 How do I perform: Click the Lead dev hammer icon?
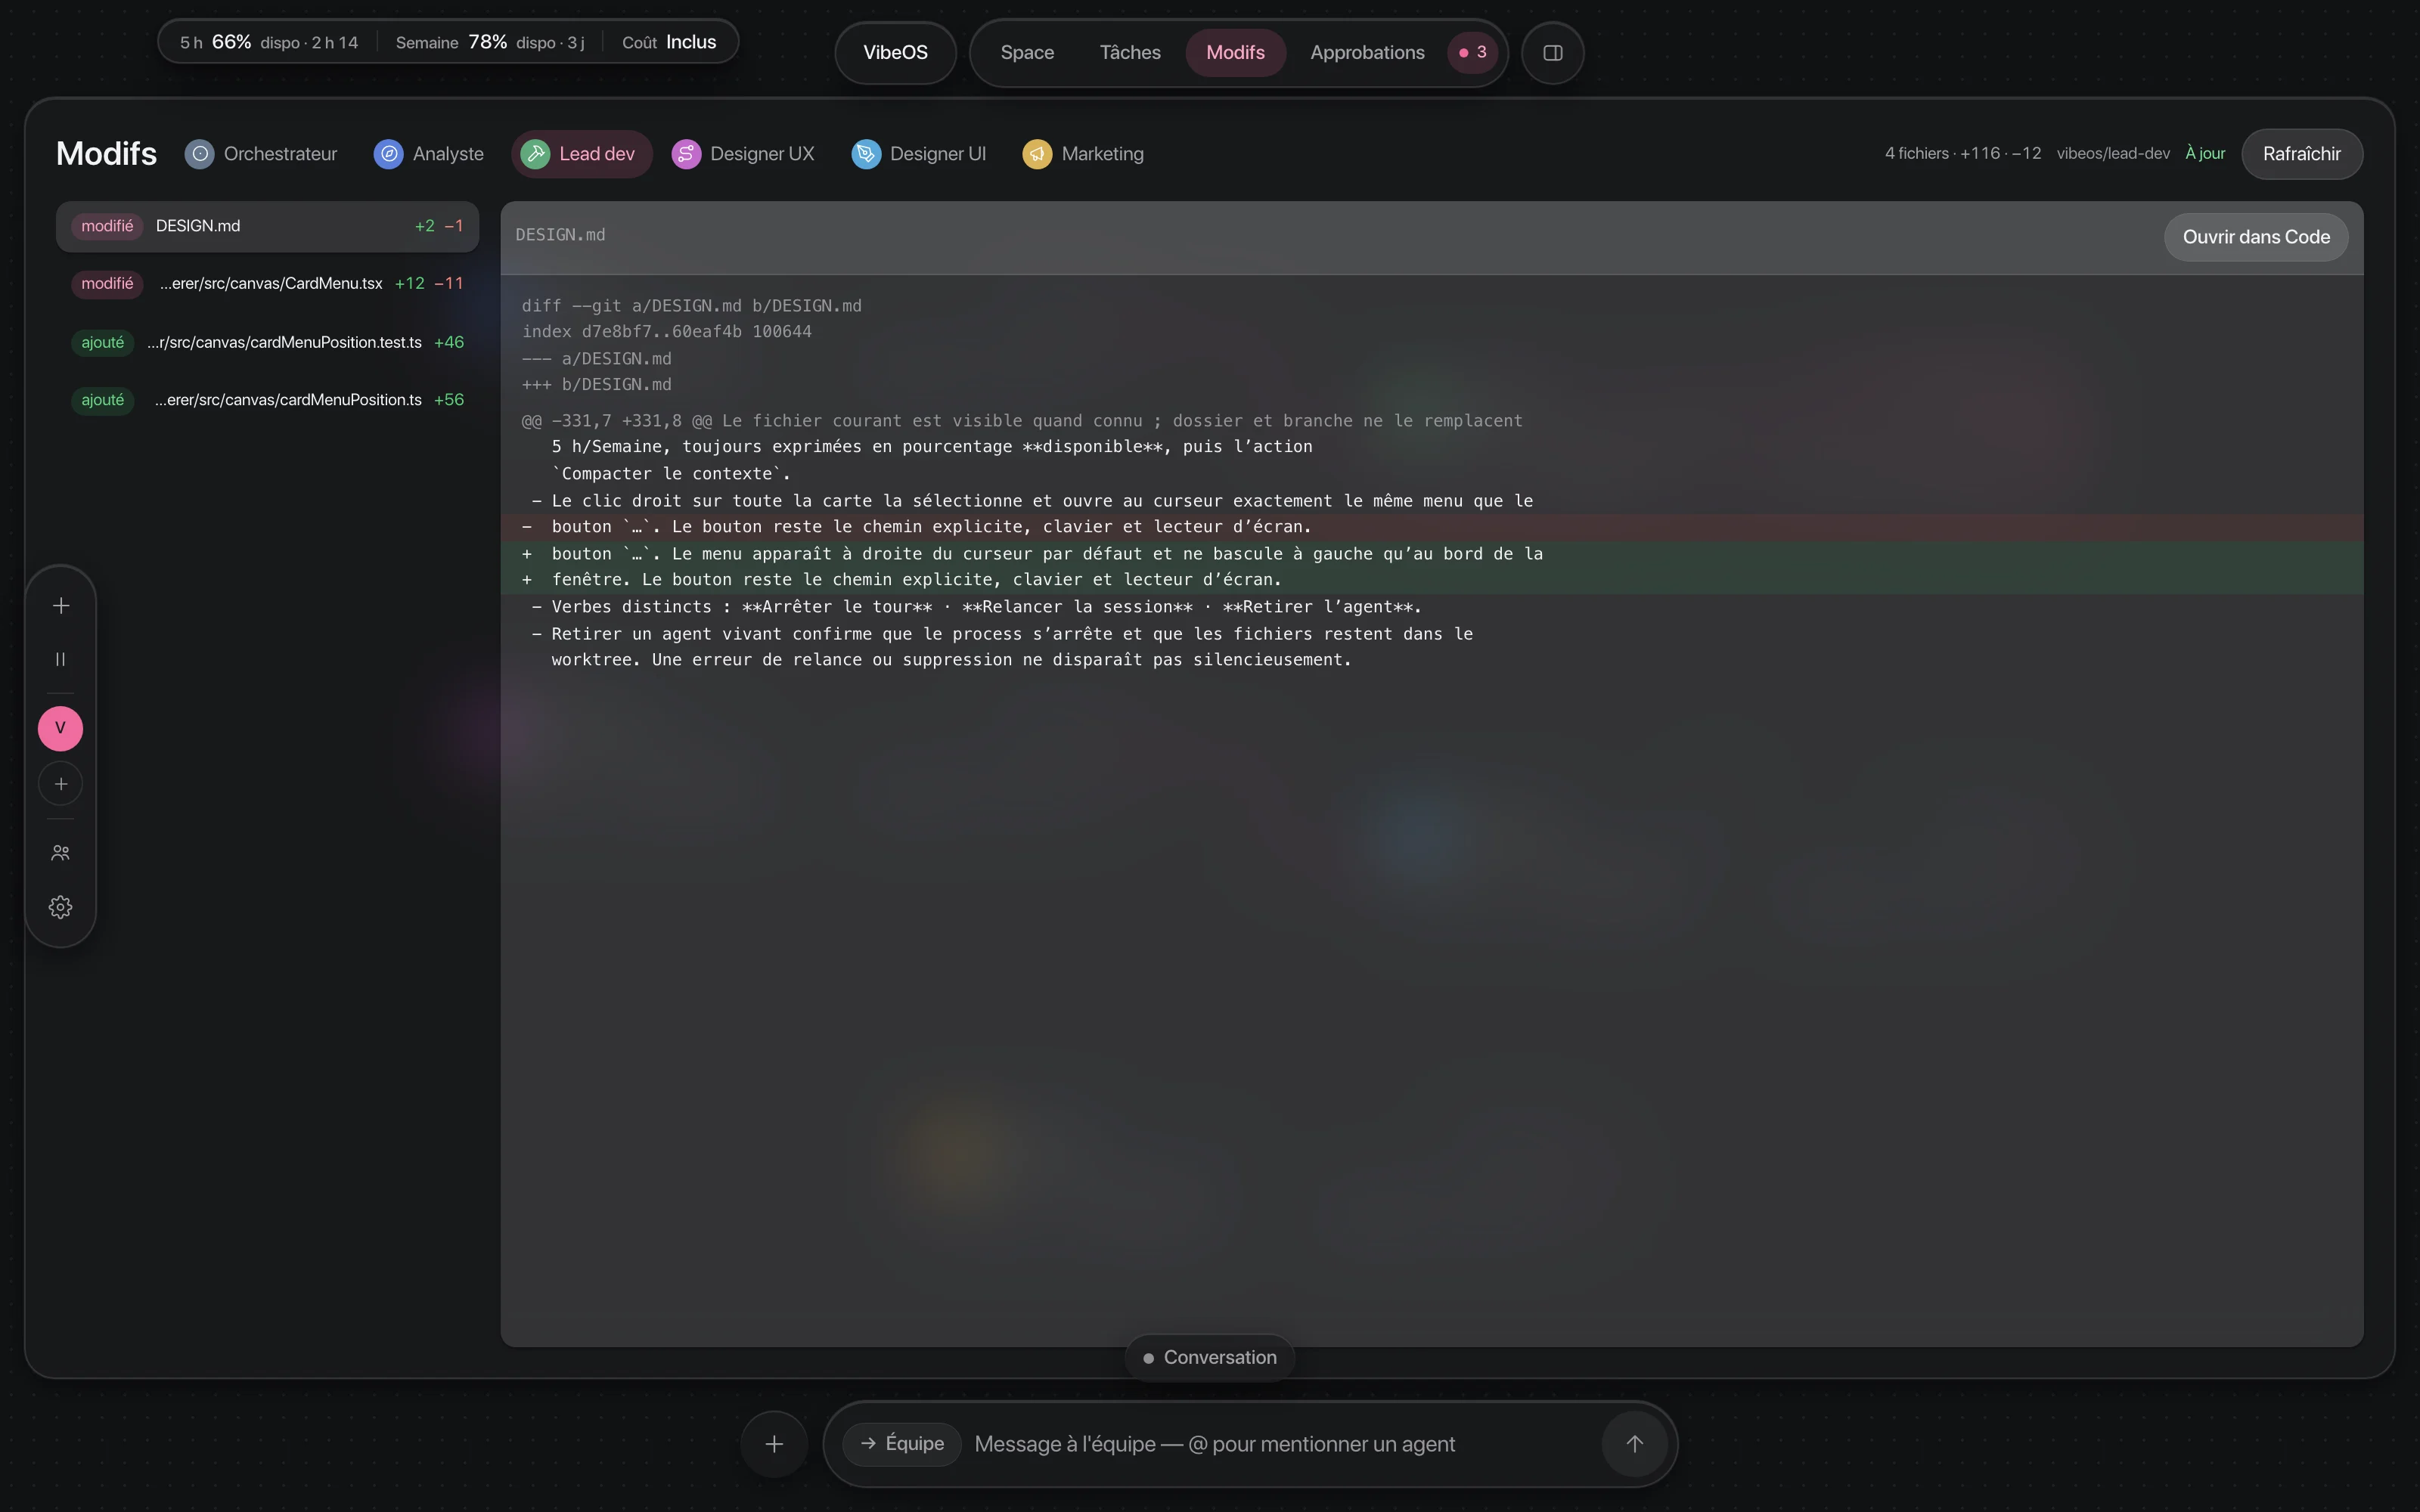(535, 154)
